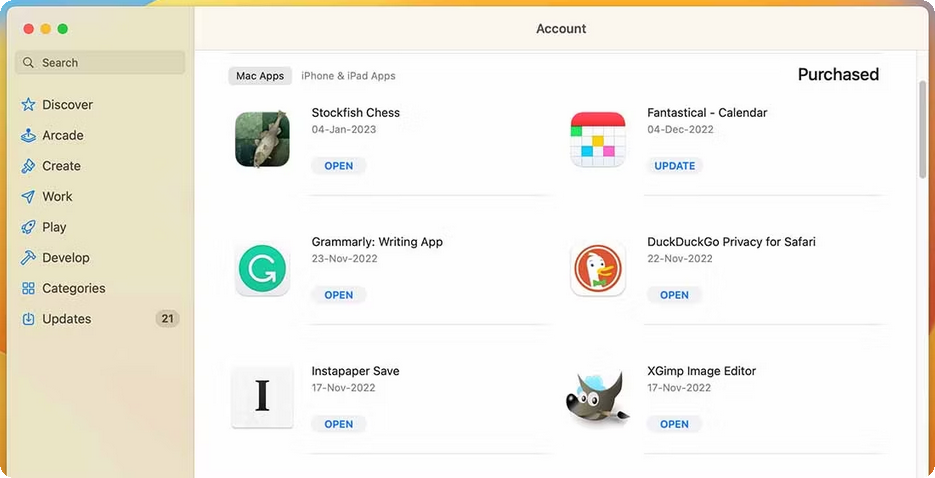Image resolution: width=935 pixels, height=478 pixels.
Task: Switch to the Mac Apps tab
Action: pos(260,76)
